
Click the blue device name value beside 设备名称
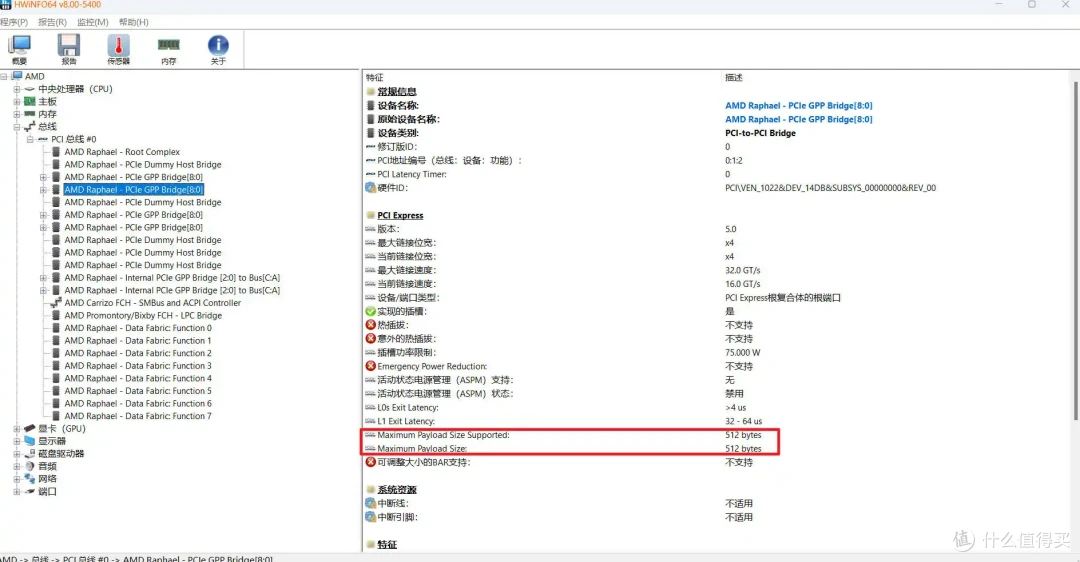pyautogui.click(x=798, y=105)
